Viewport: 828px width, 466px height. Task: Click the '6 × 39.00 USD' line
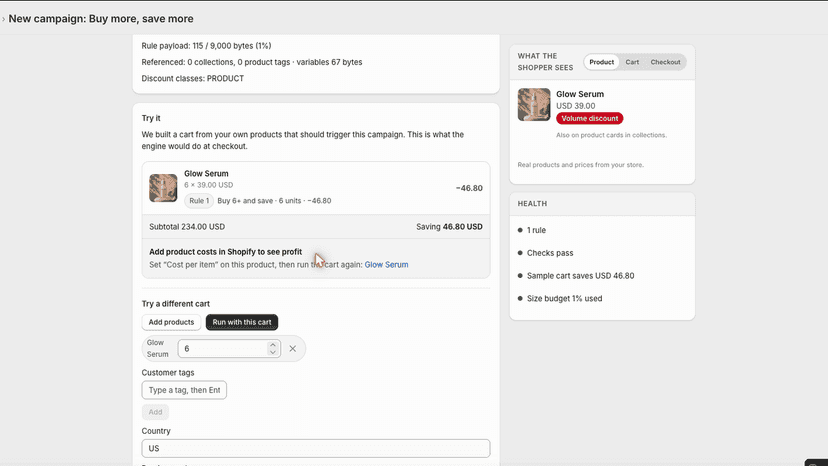point(209,185)
